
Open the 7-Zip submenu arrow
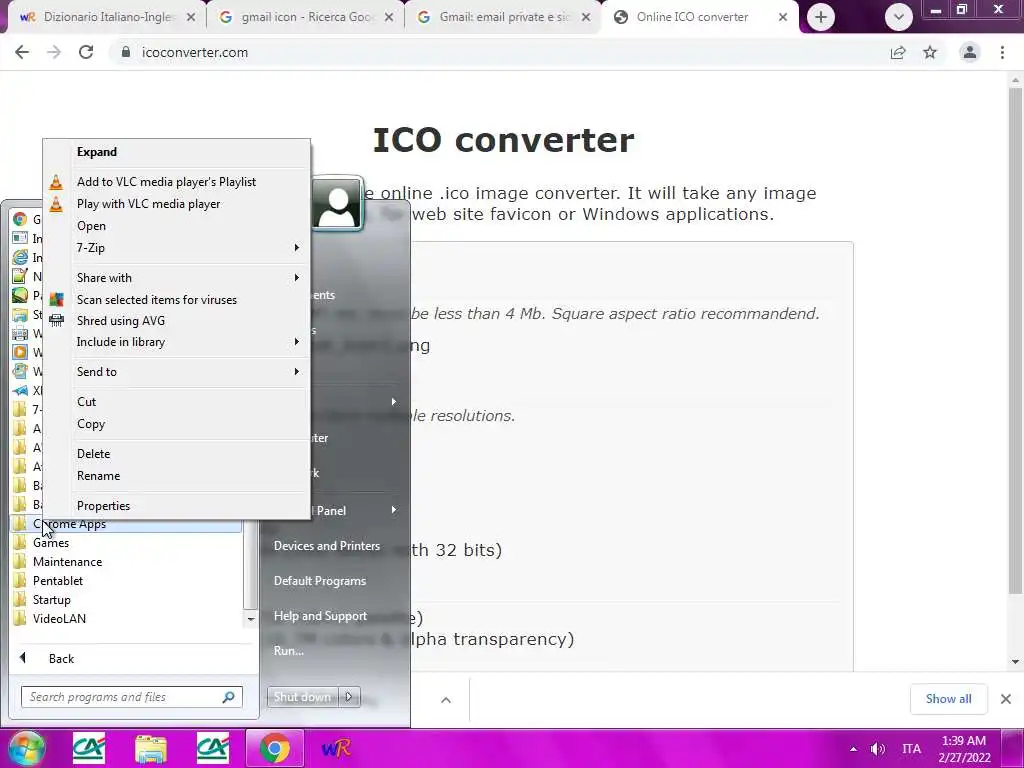coord(296,248)
